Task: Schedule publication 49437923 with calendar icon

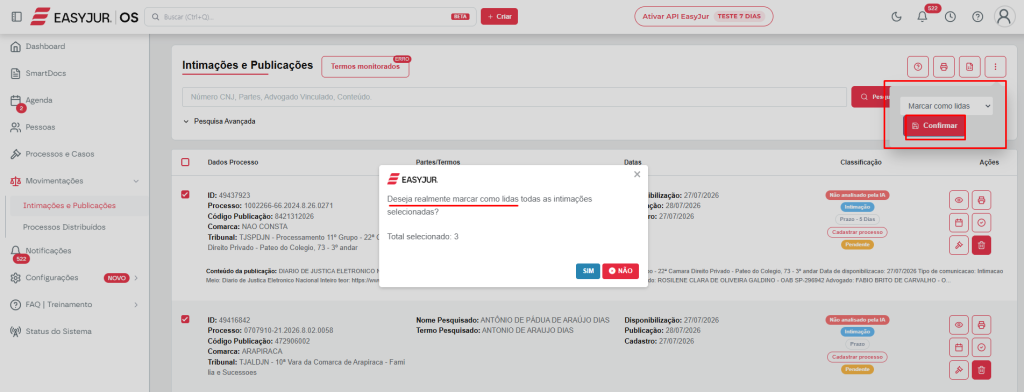Action: click(x=959, y=223)
